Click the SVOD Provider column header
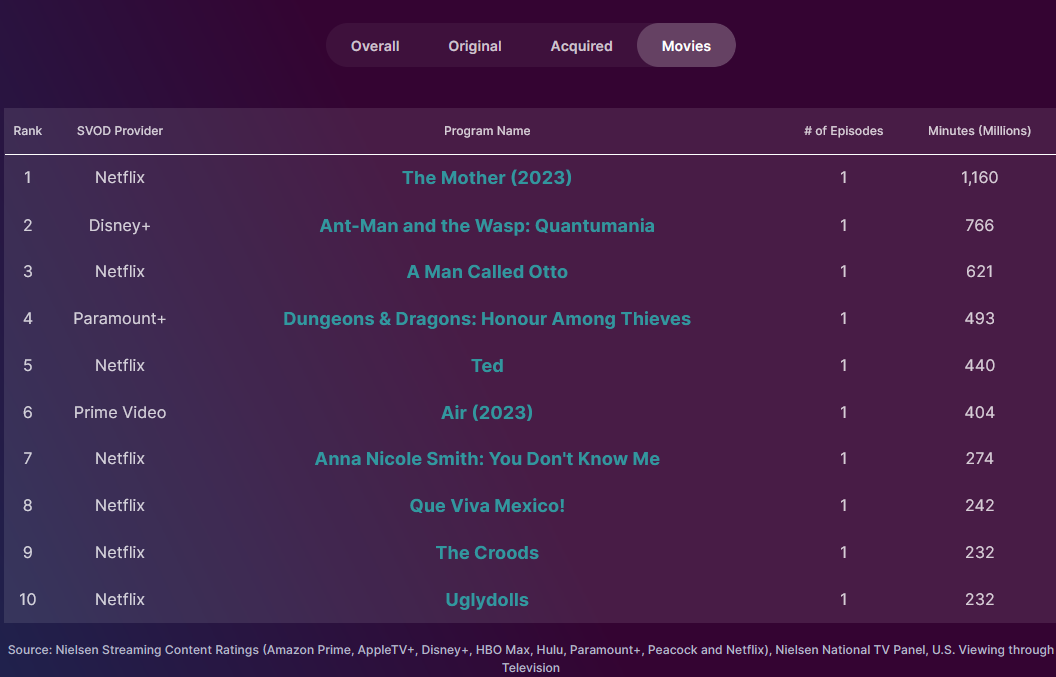This screenshot has width=1056, height=677. coord(120,131)
